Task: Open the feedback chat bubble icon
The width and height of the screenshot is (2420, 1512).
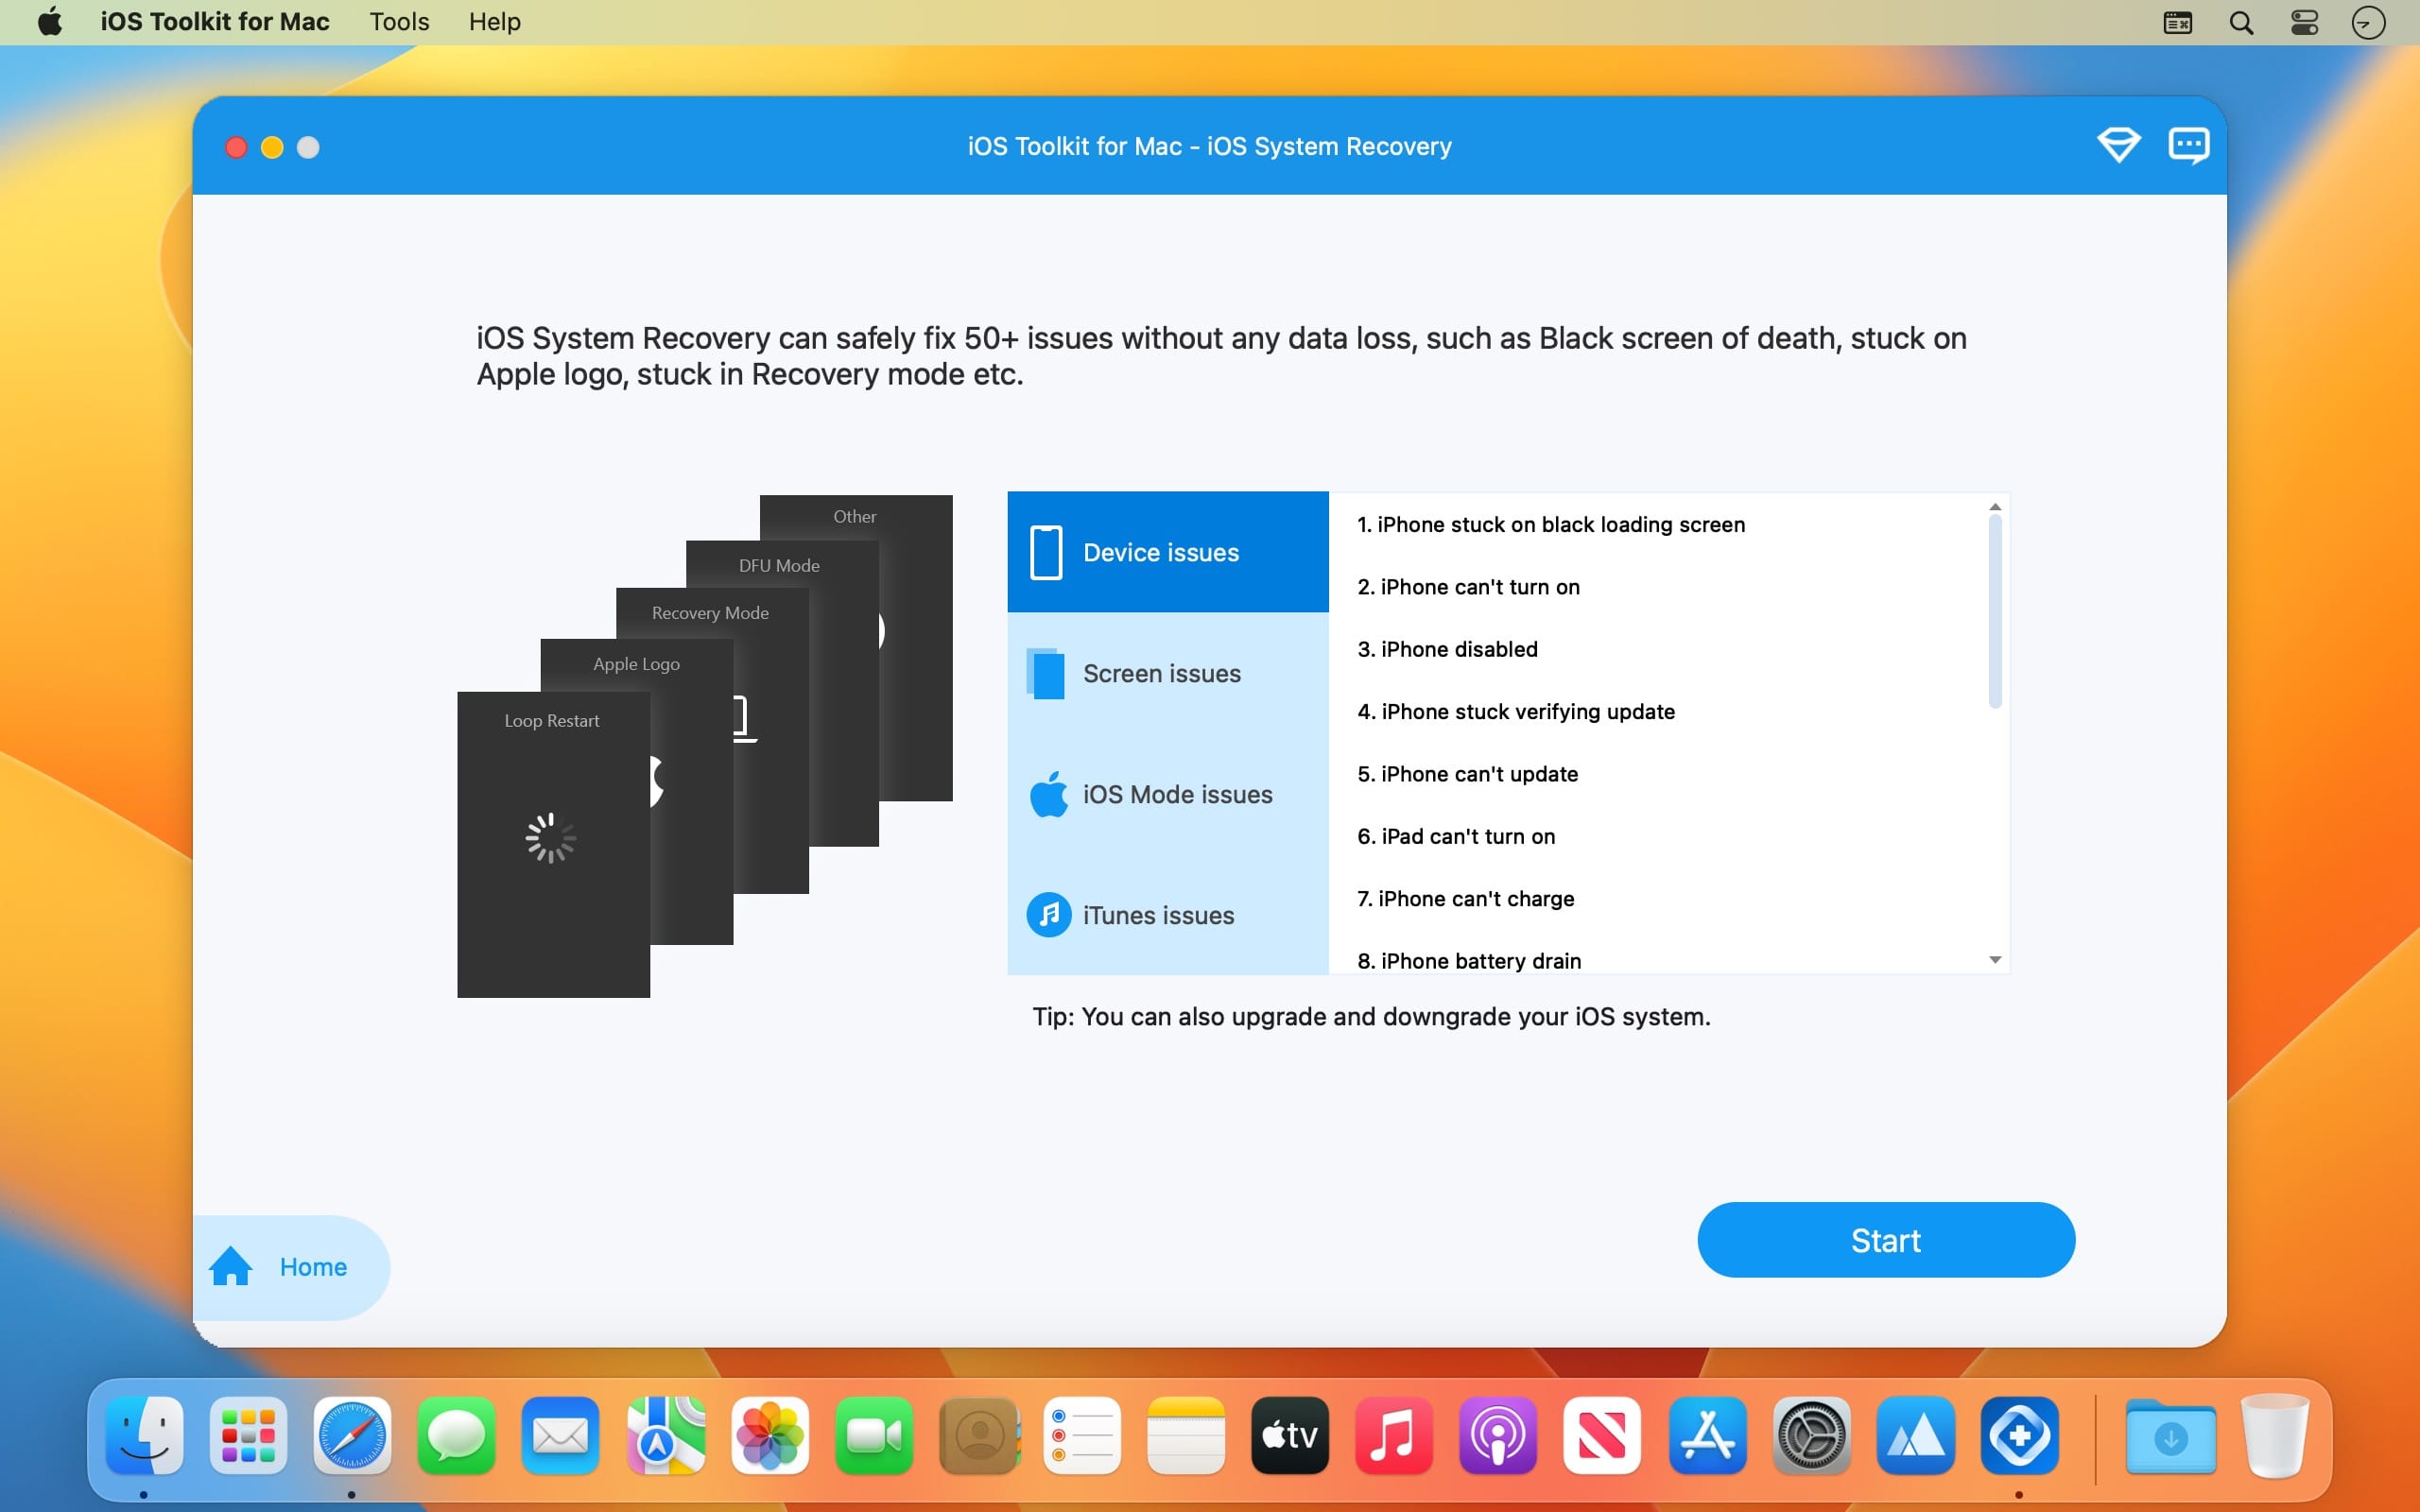Action: pos(2188,146)
